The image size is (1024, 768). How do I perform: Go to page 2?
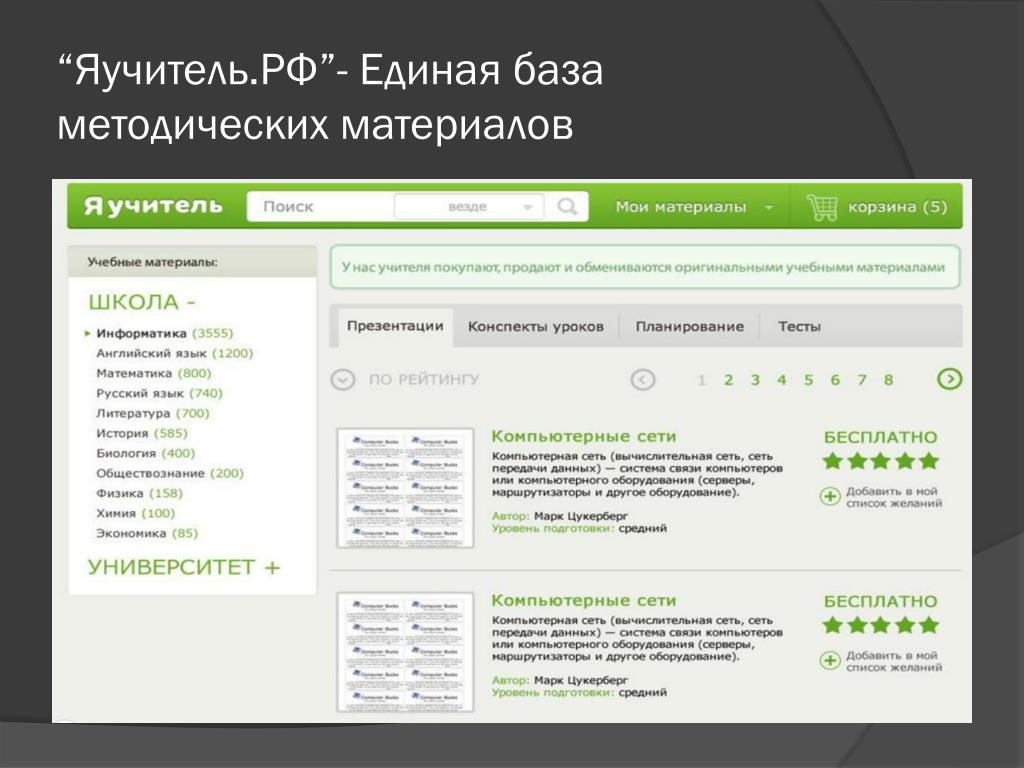[728, 380]
